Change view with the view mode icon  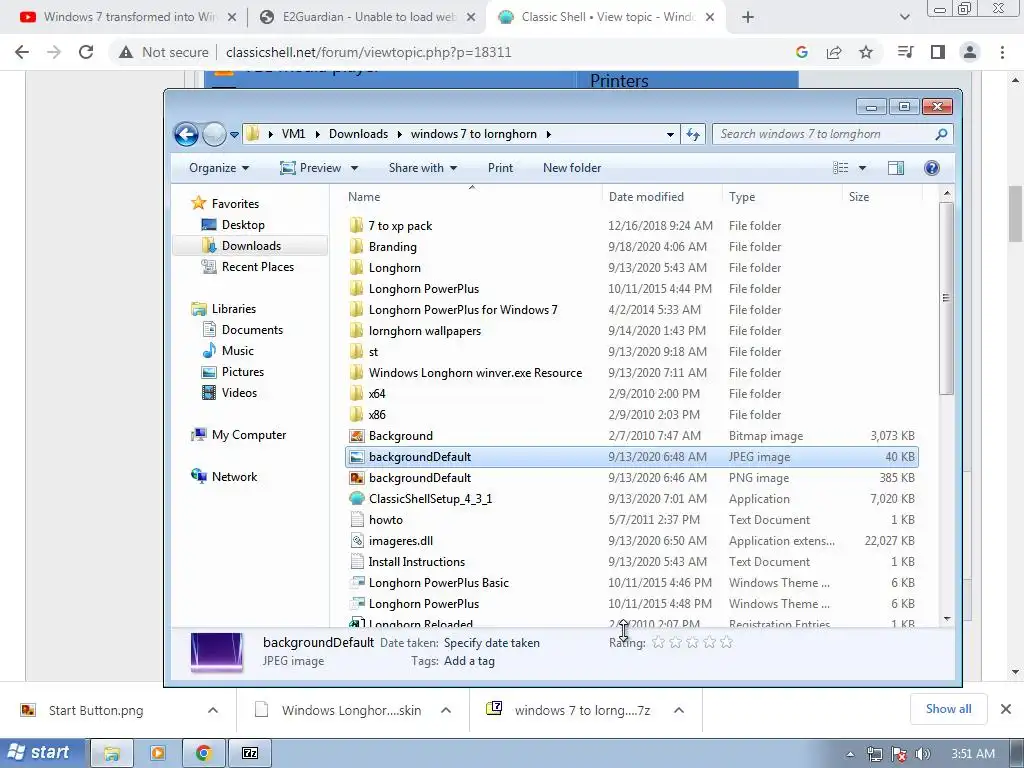click(840, 168)
